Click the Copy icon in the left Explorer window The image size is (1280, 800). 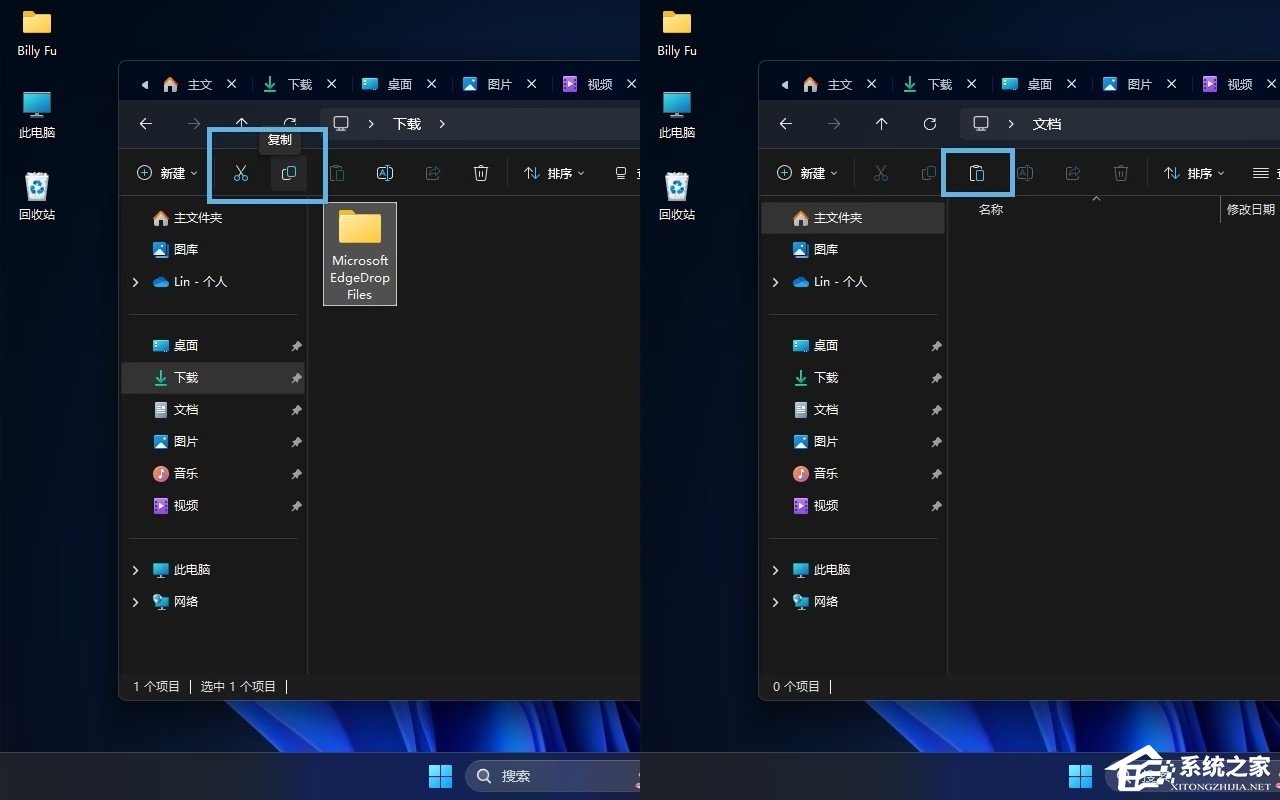click(x=289, y=173)
